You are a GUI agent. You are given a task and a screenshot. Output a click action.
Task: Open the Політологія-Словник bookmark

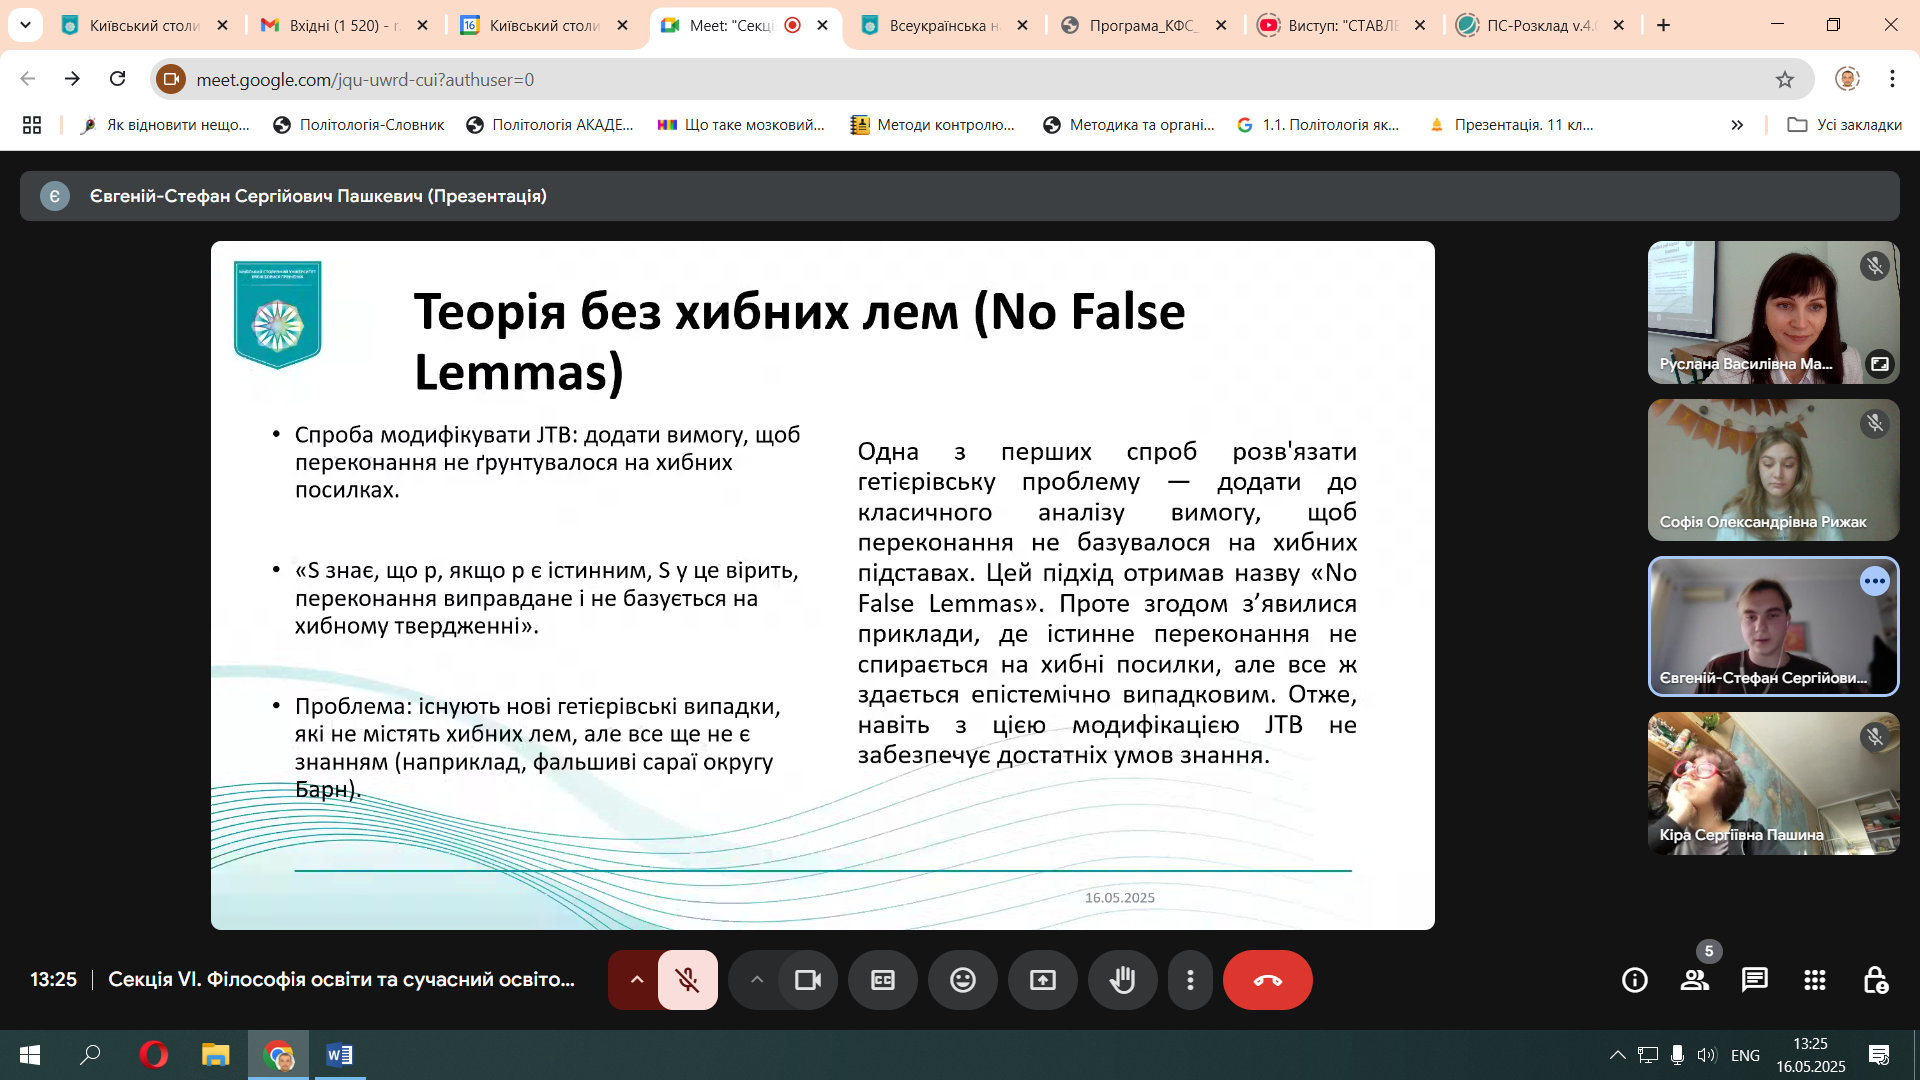[359, 125]
